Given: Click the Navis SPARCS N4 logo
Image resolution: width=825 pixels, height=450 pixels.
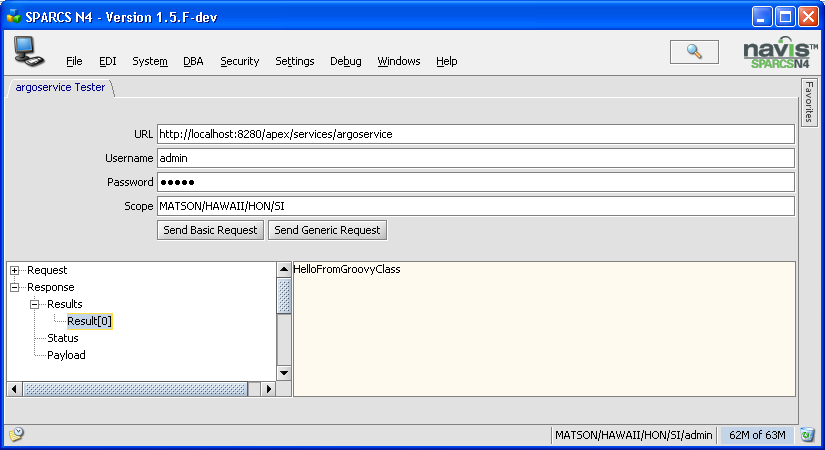Looking at the screenshot, I should 780,53.
